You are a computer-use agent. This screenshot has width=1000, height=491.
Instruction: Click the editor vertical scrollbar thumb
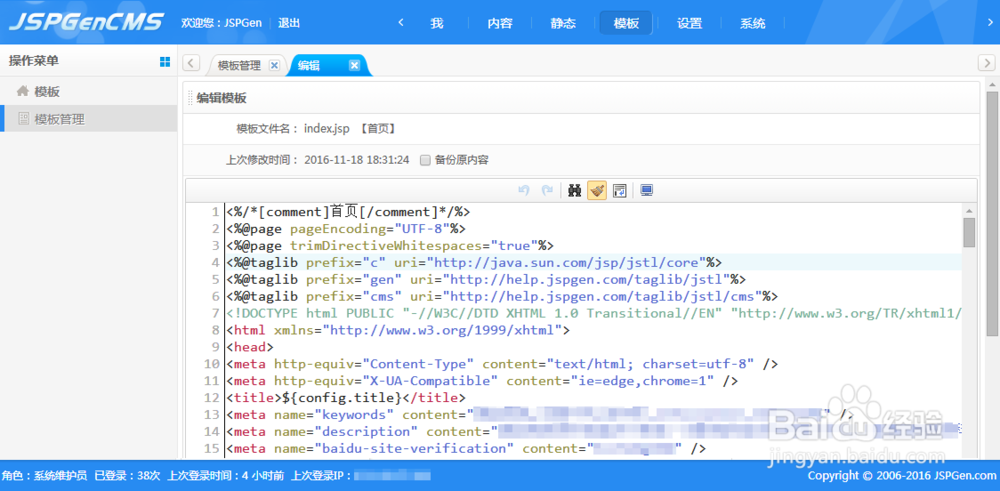(969, 232)
